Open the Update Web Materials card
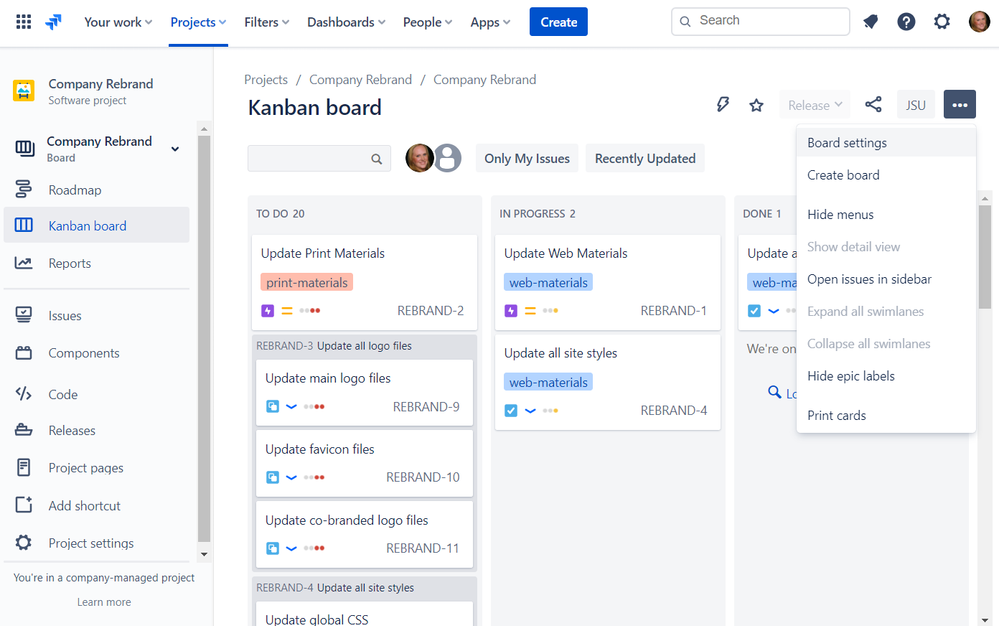 coord(607,282)
